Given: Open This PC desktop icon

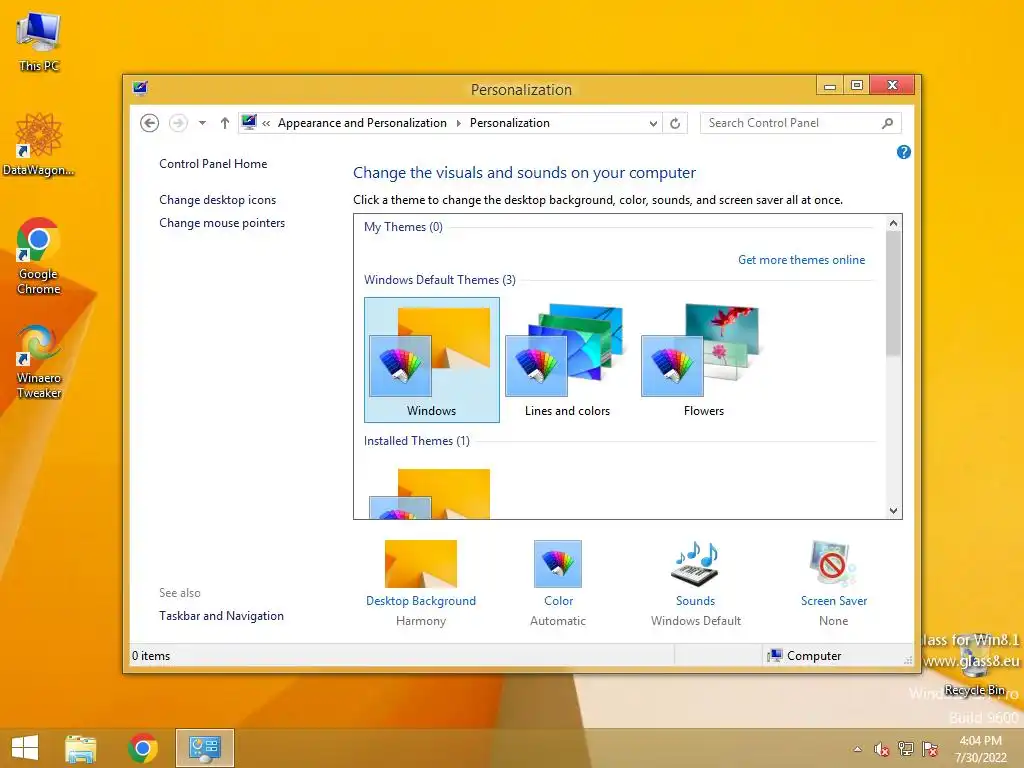Looking at the screenshot, I should tap(39, 42).
